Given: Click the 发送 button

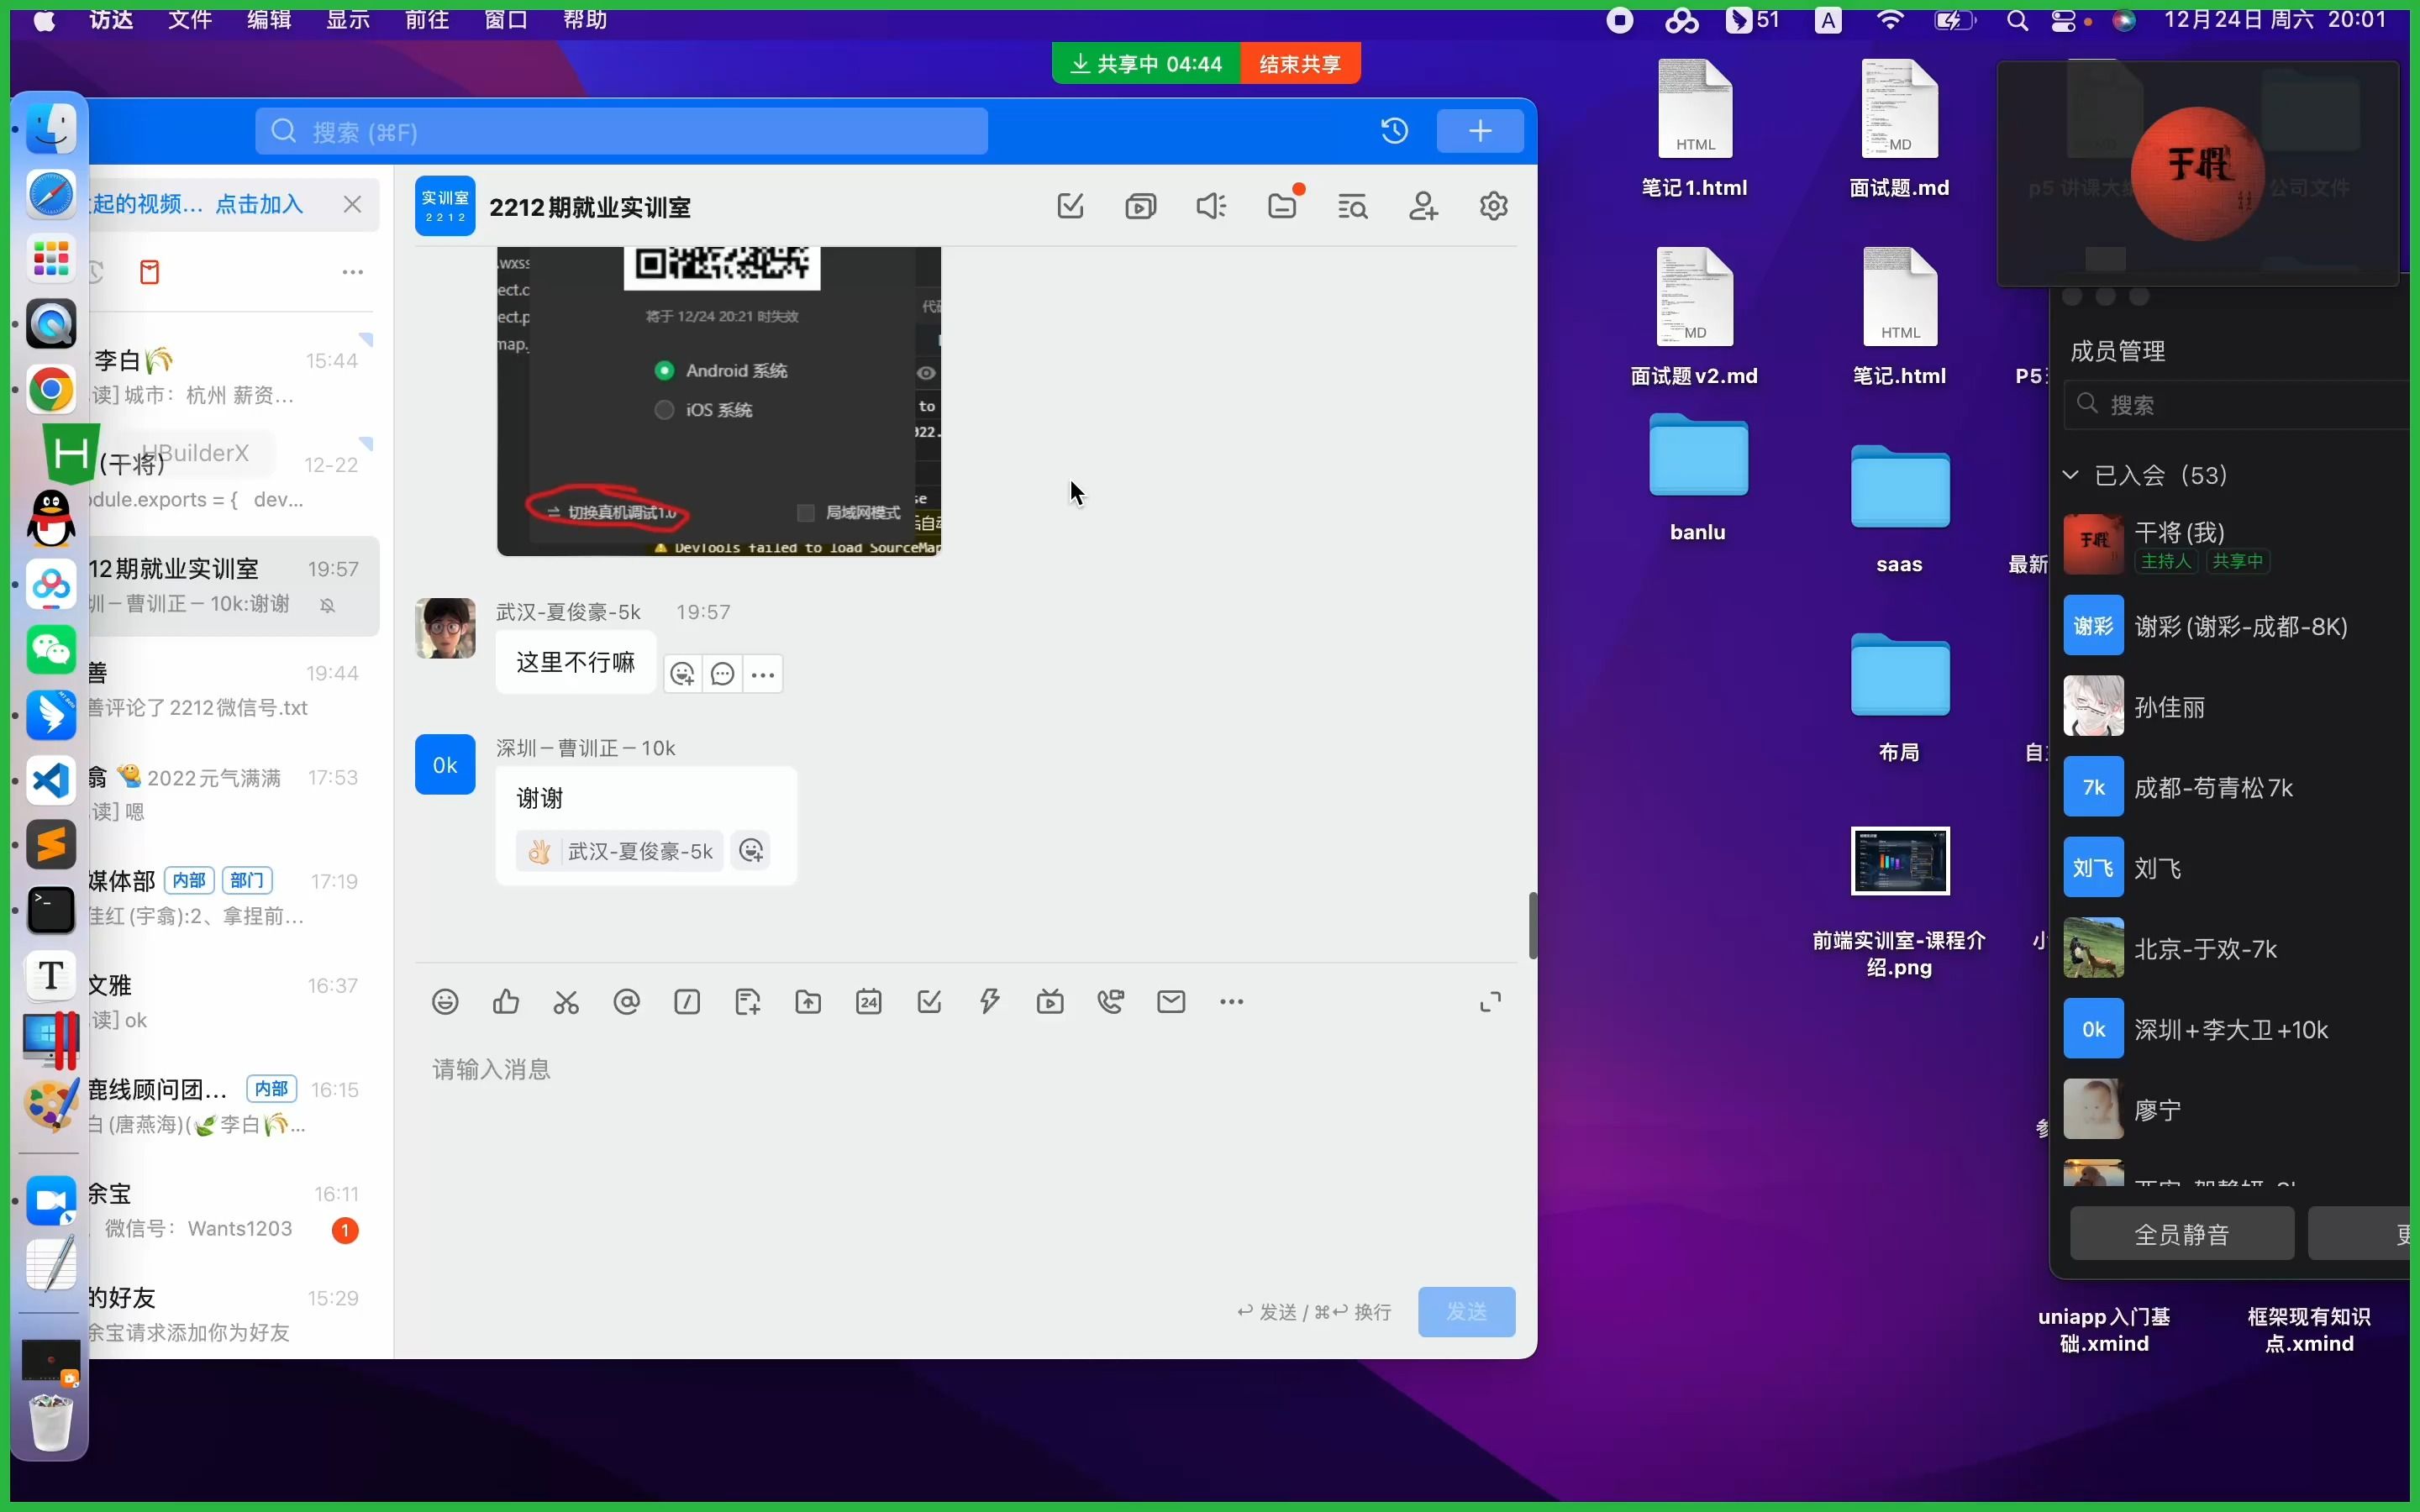Looking at the screenshot, I should 1466,1311.
